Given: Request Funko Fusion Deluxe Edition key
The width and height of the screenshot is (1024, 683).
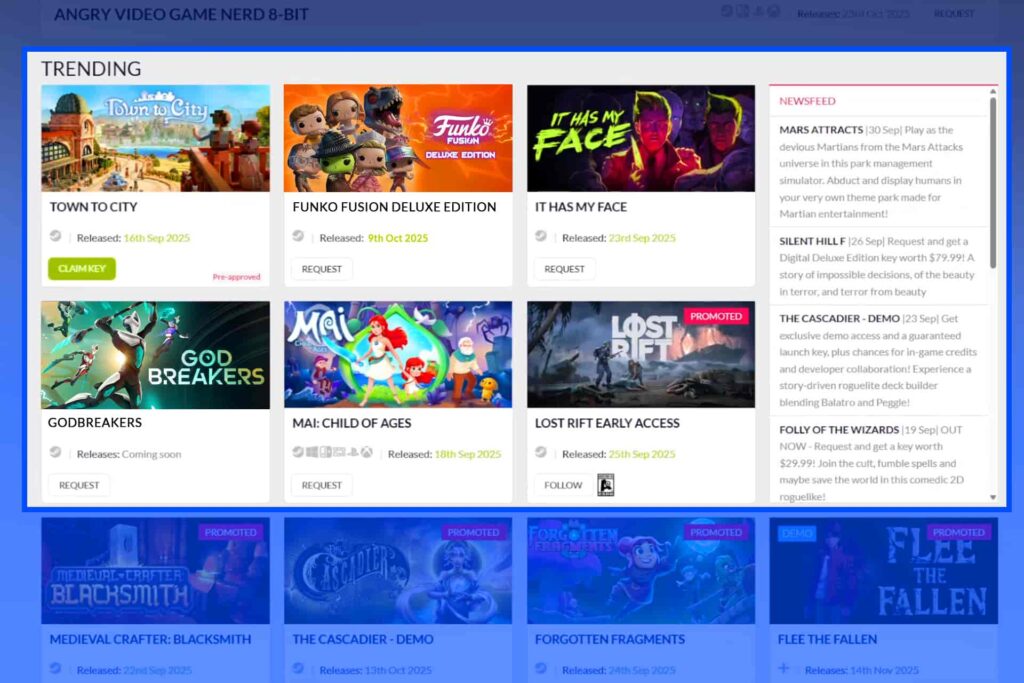Looking at the screenshot, I should coord(321,269).
